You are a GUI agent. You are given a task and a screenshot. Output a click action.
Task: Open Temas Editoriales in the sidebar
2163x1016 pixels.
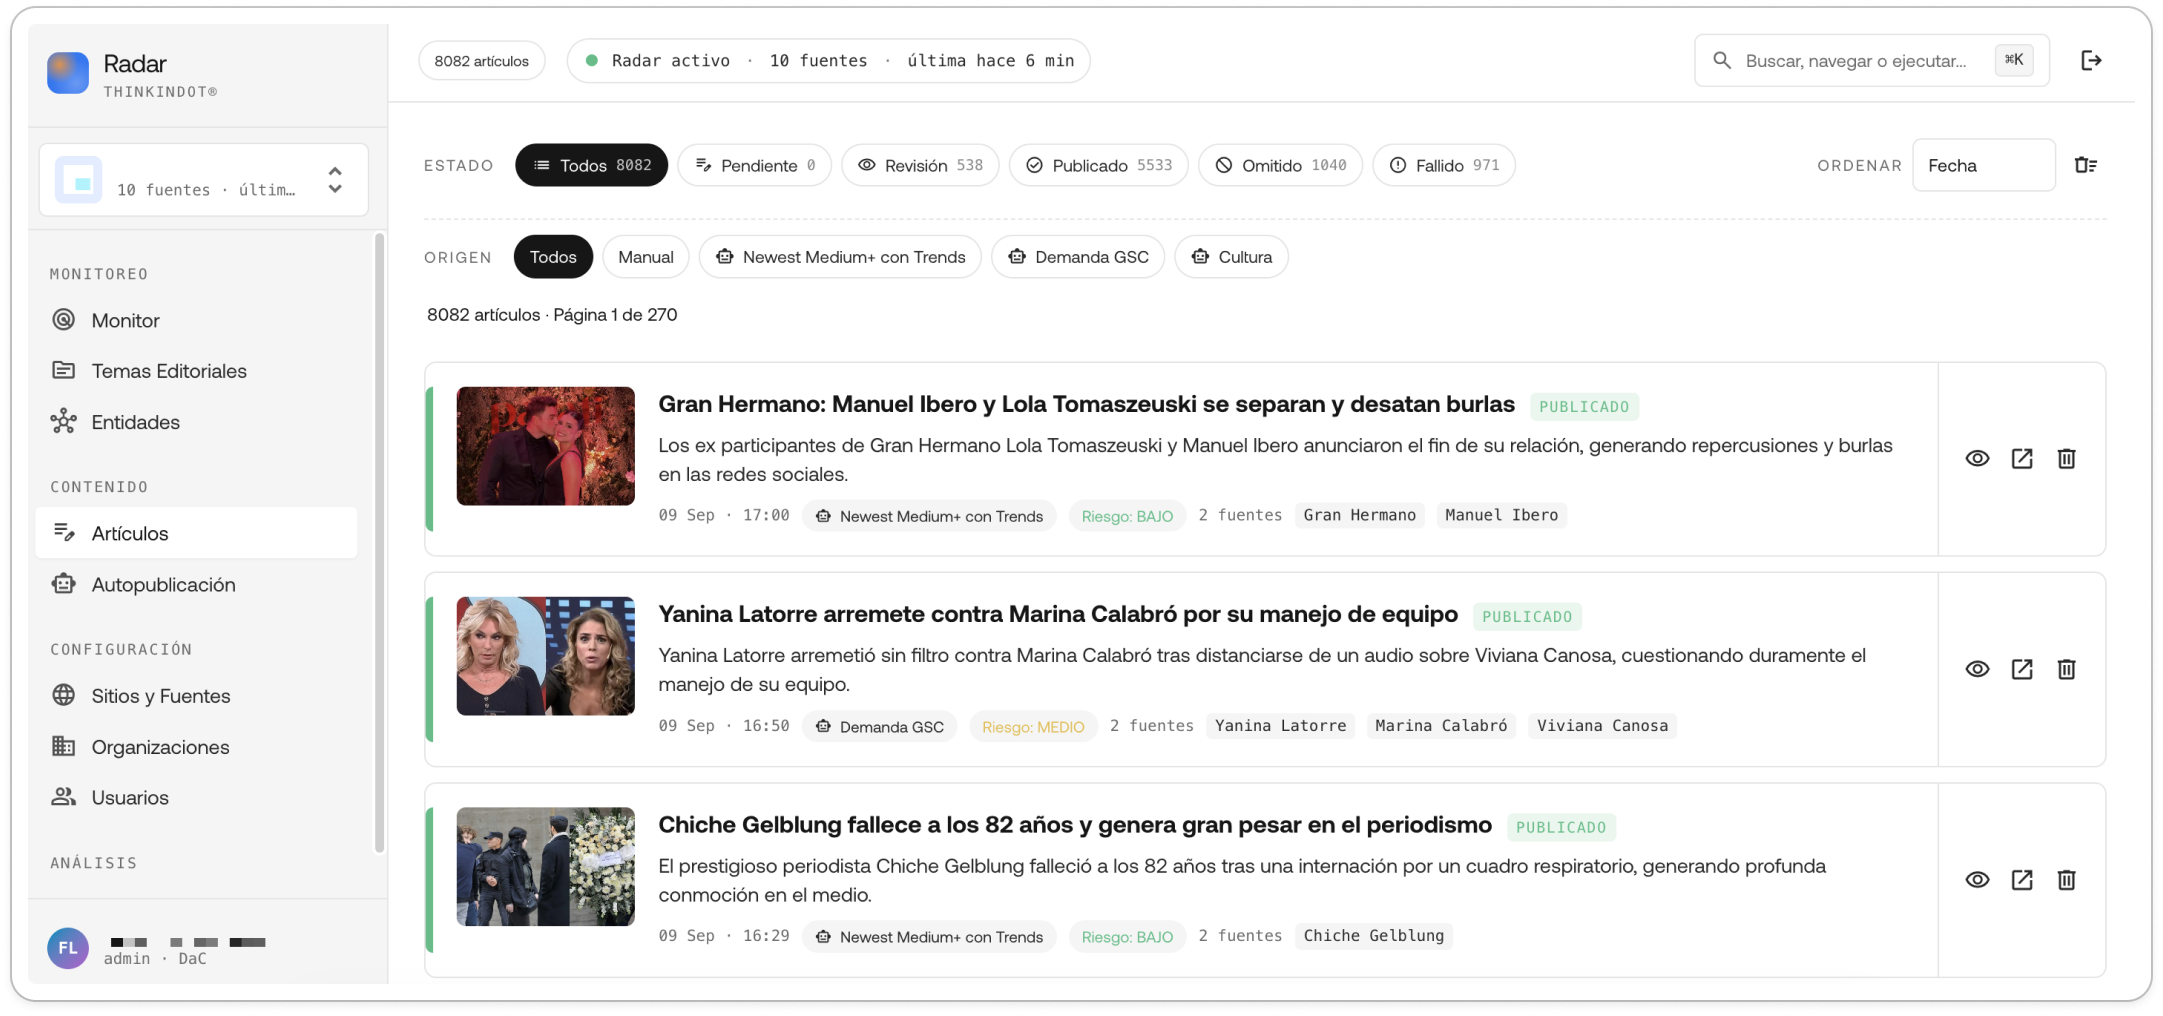click(x=196, y=371)
